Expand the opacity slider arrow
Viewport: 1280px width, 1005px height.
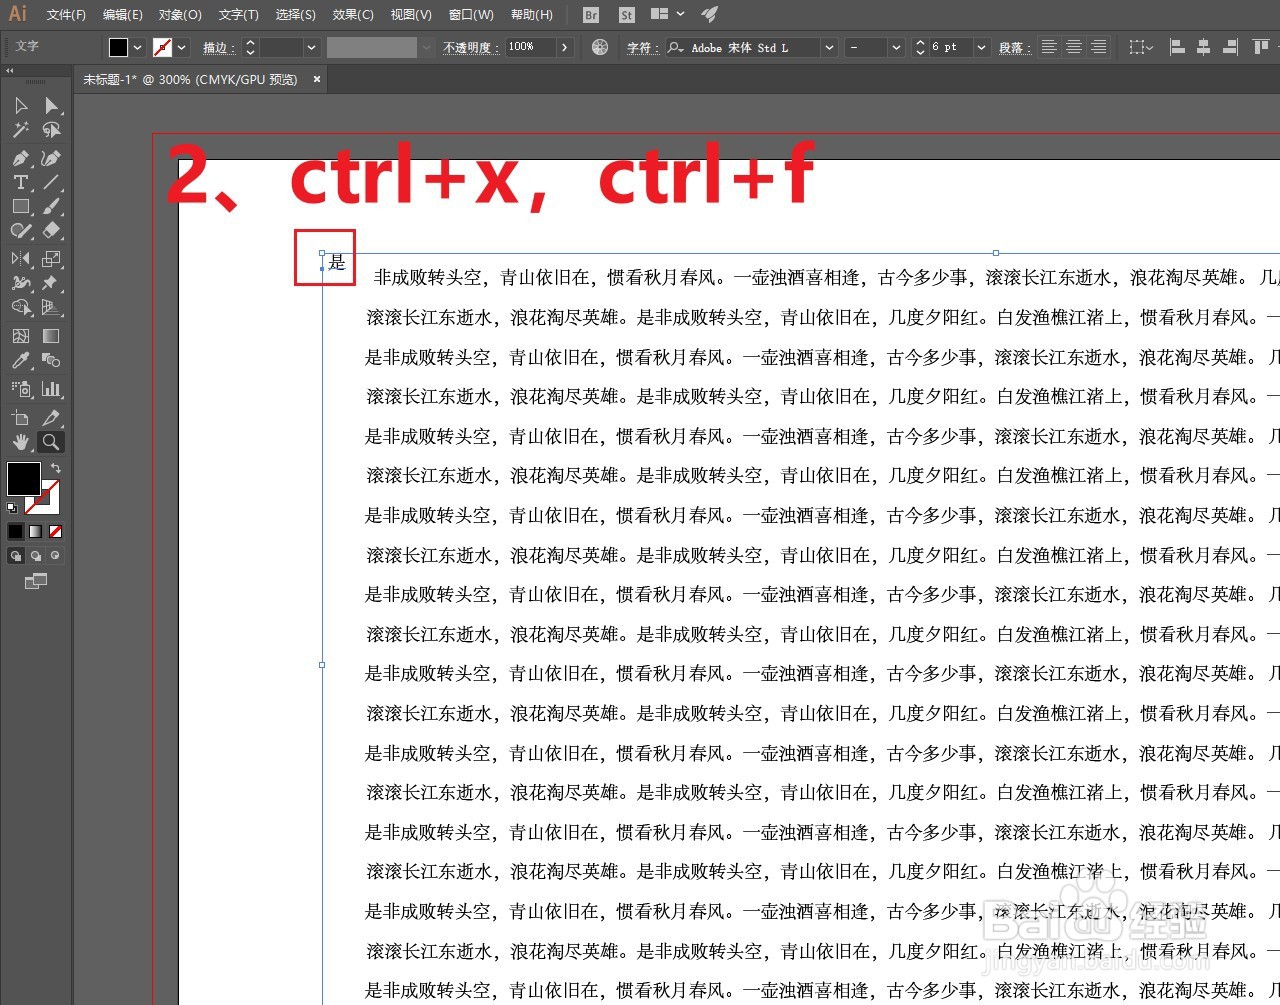[565, 47]
